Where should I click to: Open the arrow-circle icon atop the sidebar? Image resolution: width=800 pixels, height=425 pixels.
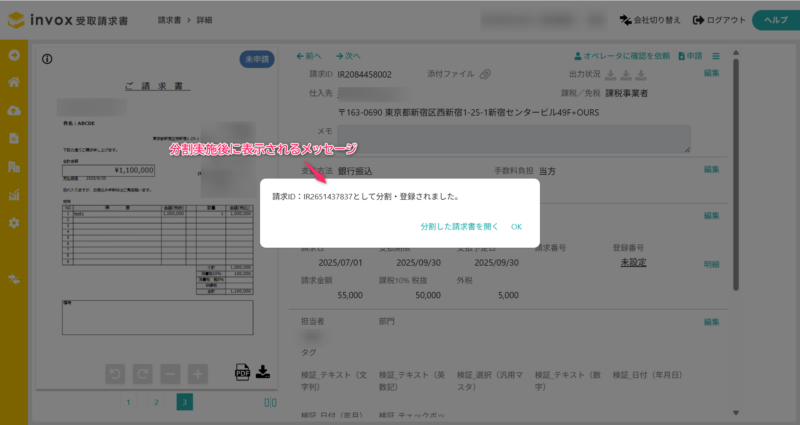coord(14,55)
